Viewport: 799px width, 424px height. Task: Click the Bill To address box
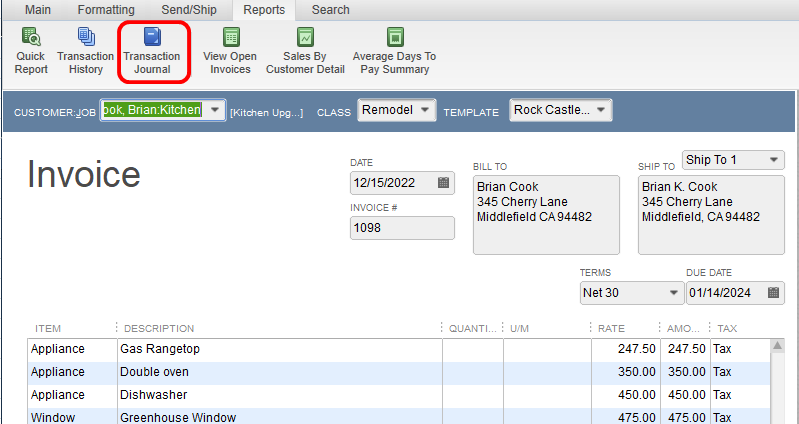click(546, 215)
